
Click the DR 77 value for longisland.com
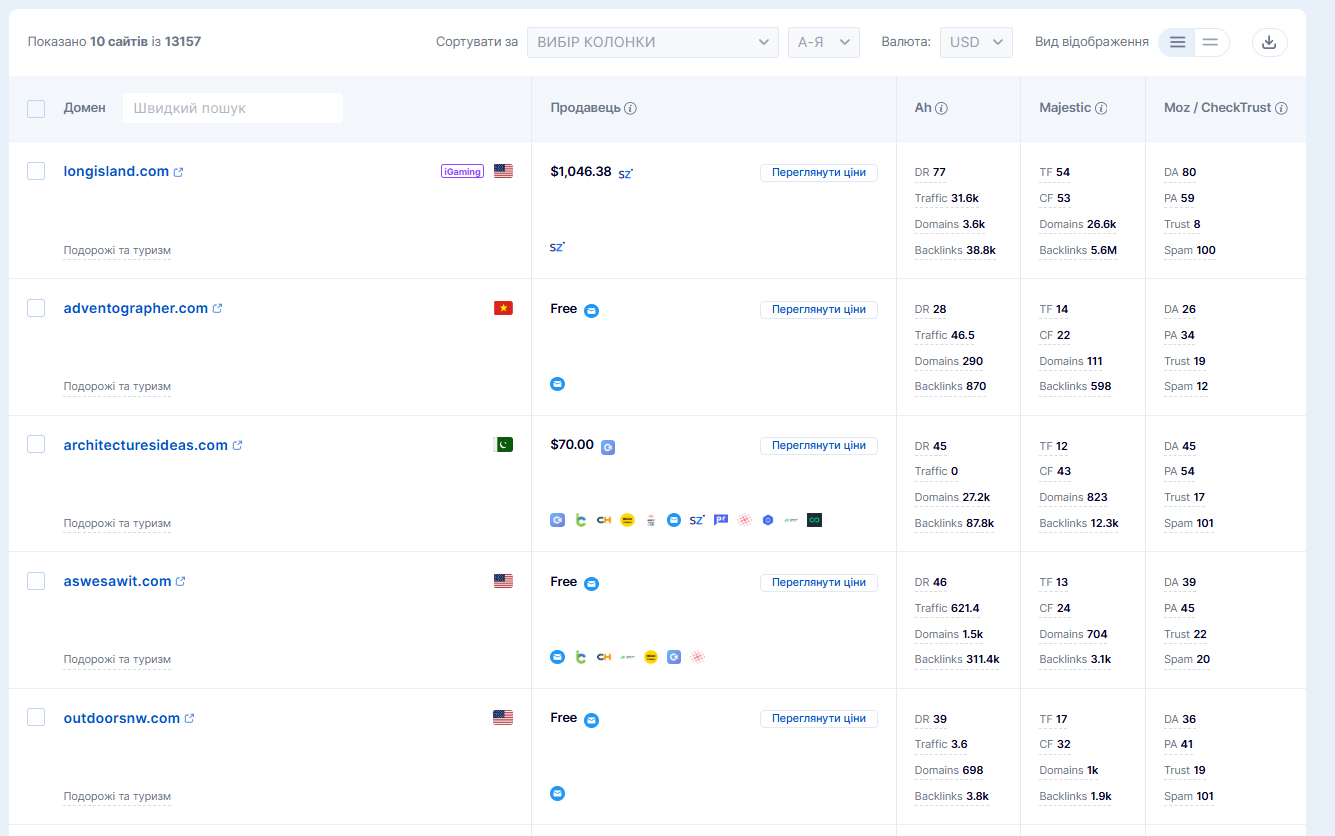coord(930,172)
